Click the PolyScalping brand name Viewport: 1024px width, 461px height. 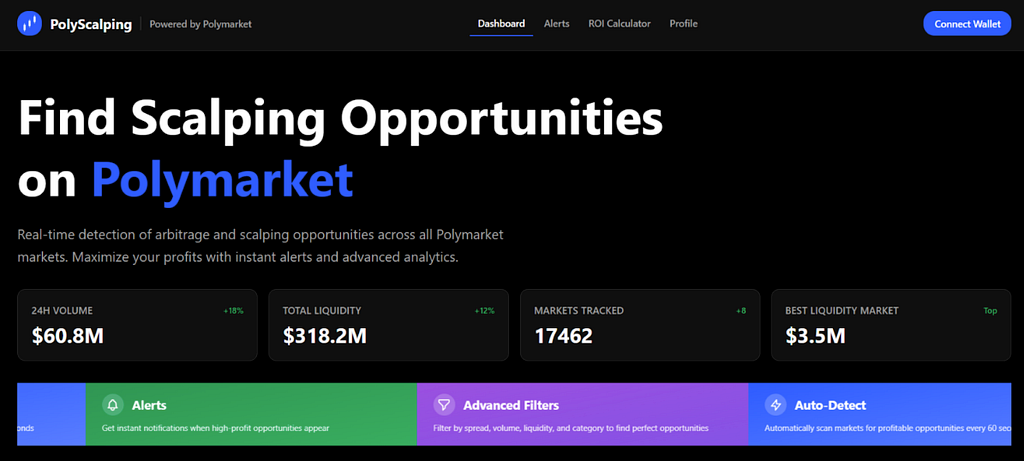coord(91,24)
